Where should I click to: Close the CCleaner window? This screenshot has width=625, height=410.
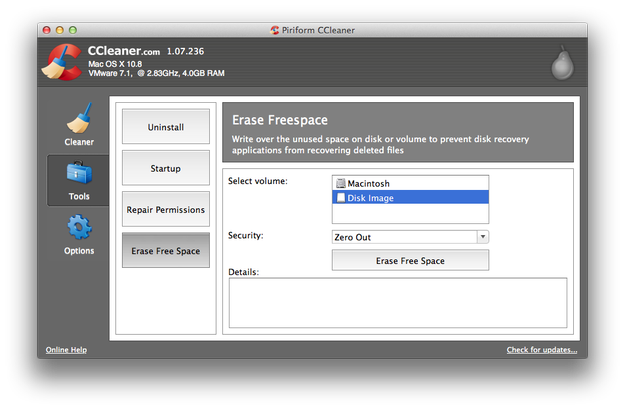[x=47, y=30]
